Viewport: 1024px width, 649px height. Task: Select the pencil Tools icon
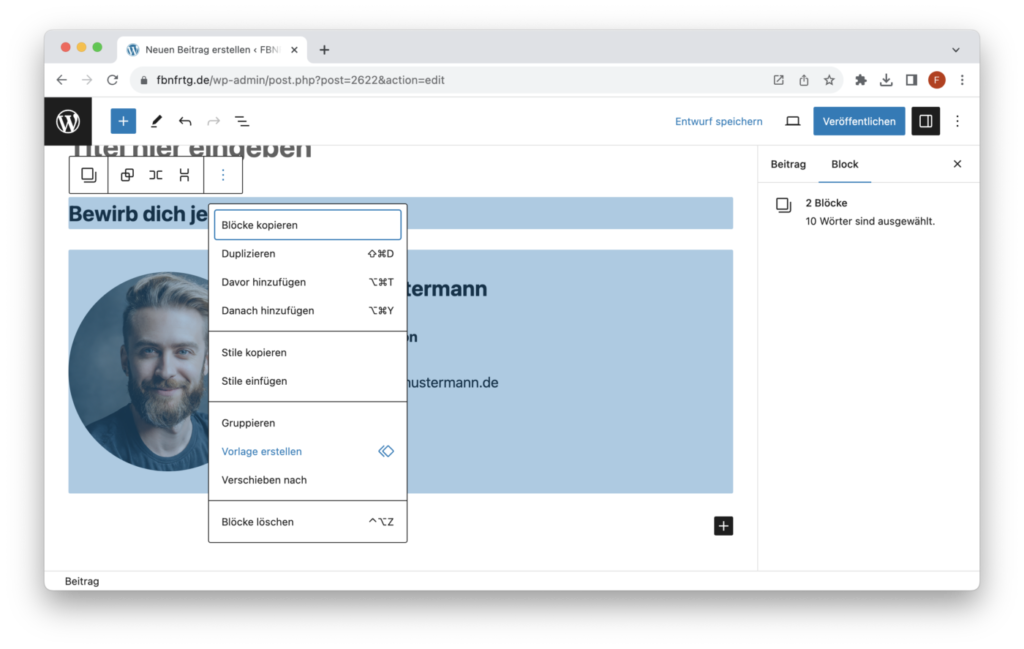156,121
